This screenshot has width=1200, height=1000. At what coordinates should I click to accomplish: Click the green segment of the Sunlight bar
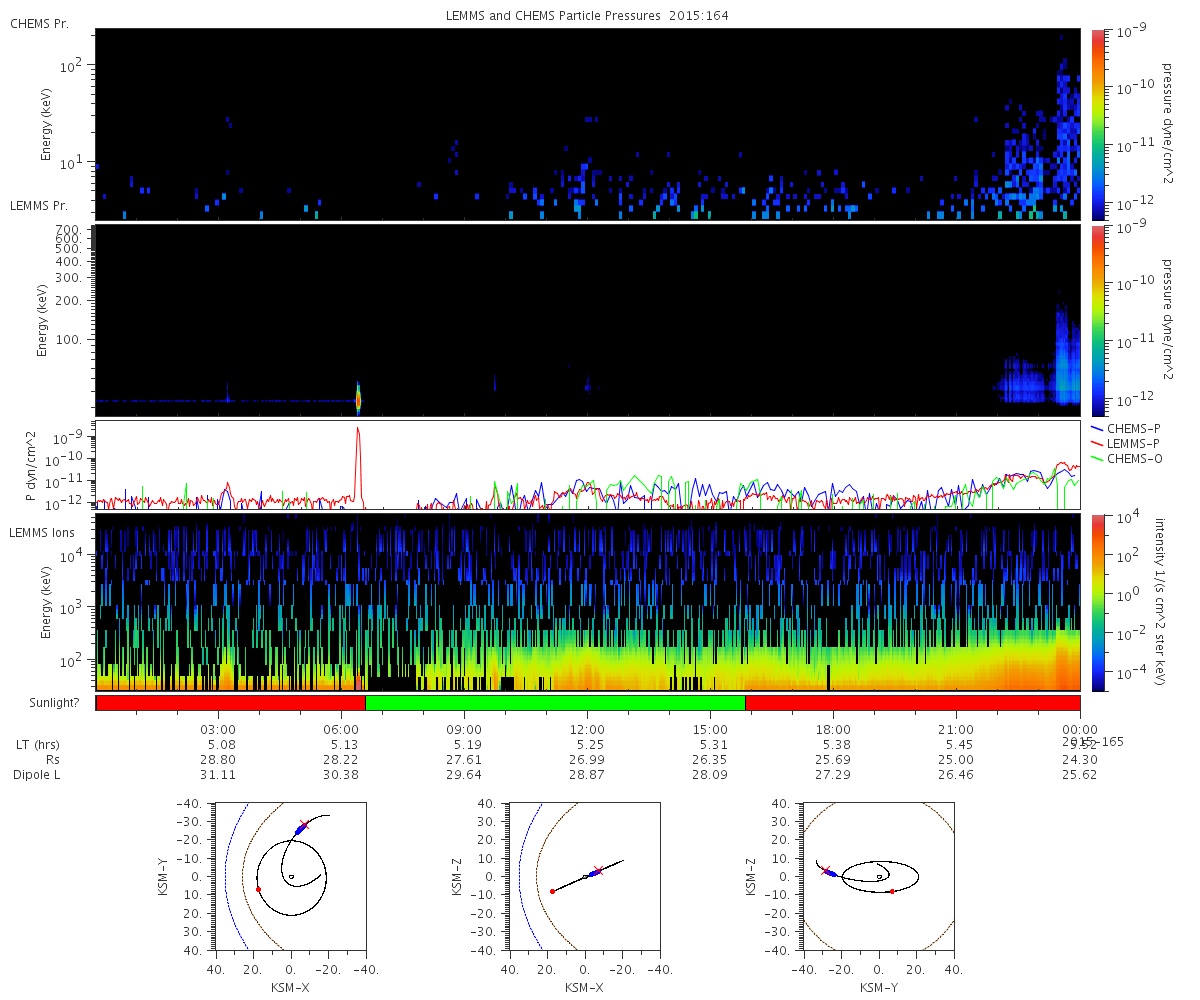(555, 703)
